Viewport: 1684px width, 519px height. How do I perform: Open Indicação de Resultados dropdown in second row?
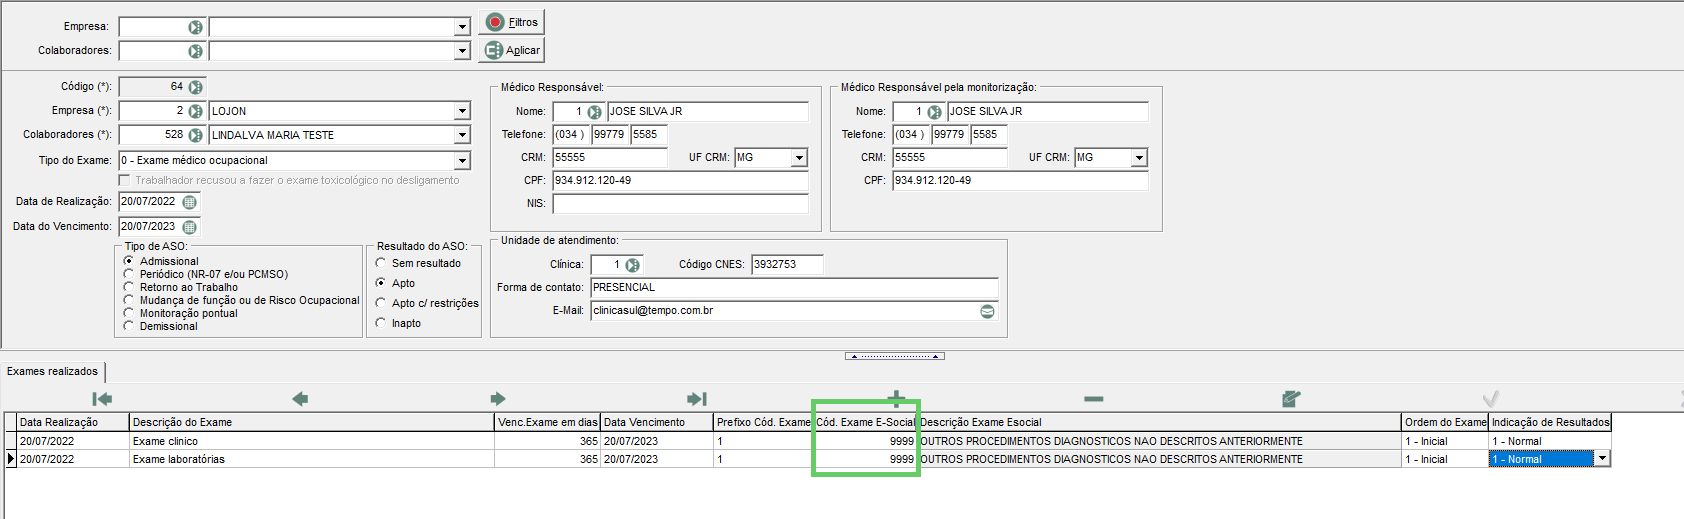1602,459
